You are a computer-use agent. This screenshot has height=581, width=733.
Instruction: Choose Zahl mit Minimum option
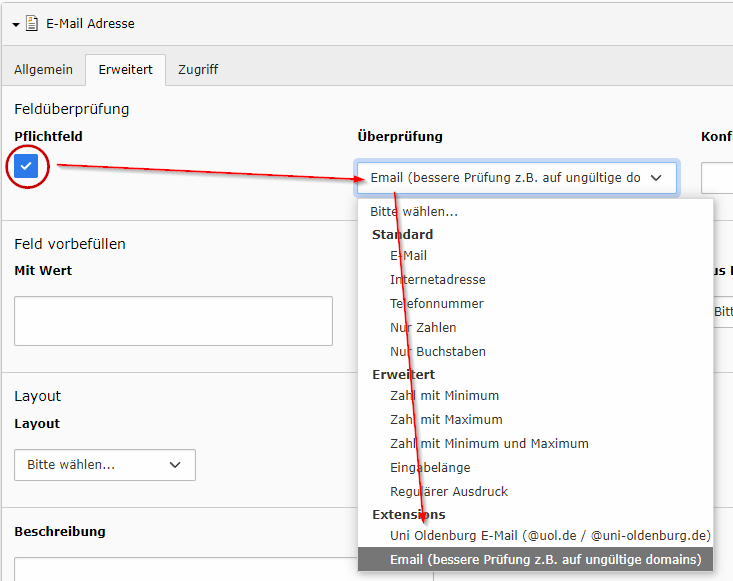pyautogui.click(x=444, y=396)
